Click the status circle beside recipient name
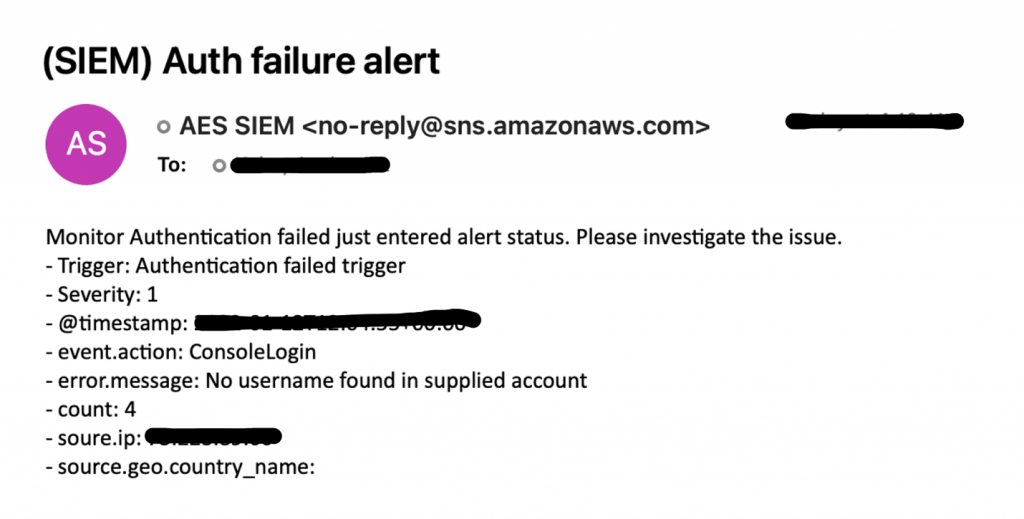This screenshot has width=1024, height=519. 219,166
